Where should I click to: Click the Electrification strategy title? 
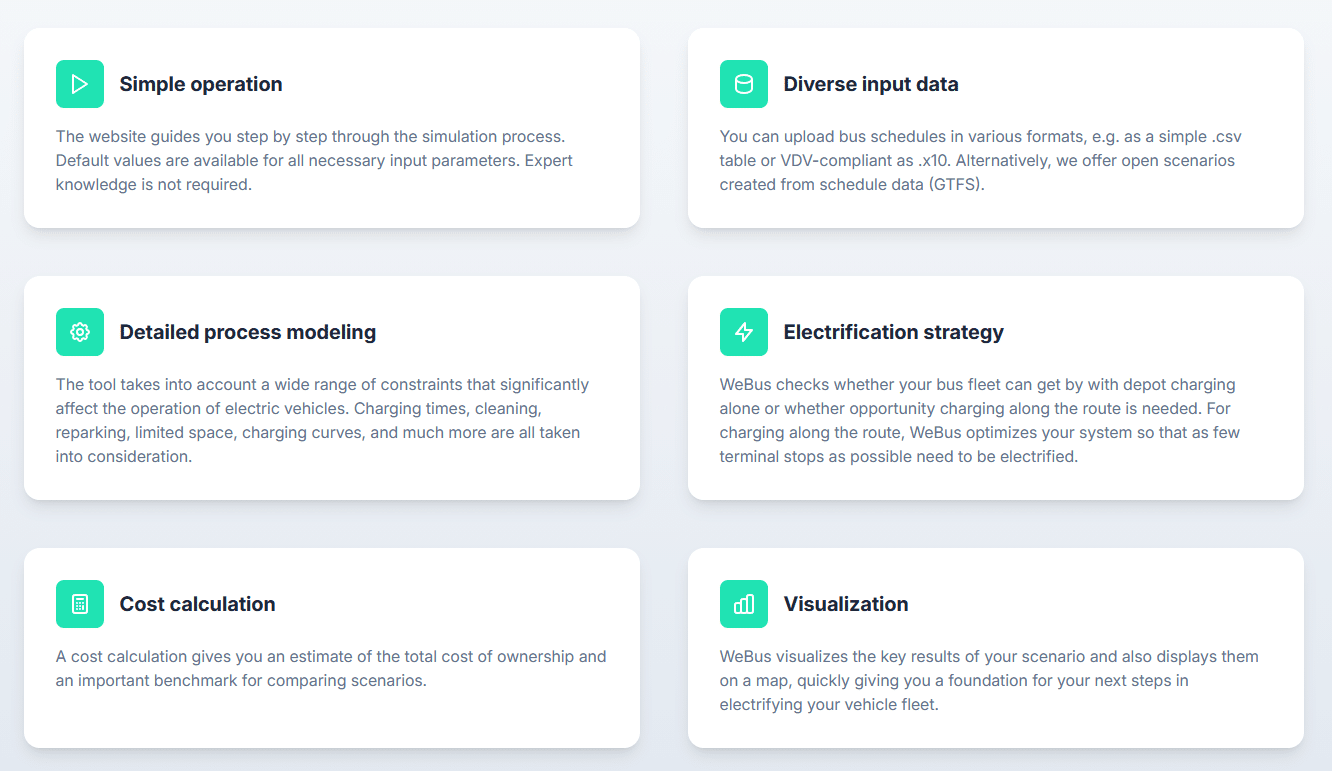(x=894, y=332)
